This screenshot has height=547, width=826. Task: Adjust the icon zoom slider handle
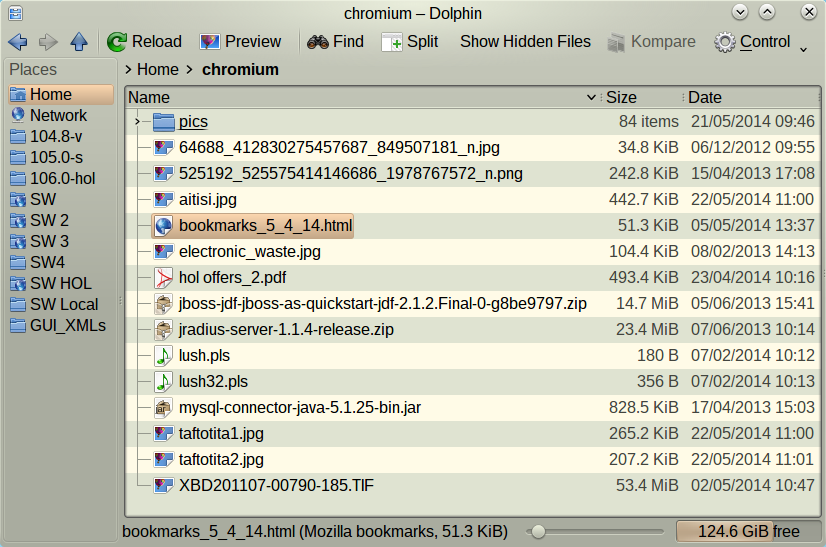point(538,532)
